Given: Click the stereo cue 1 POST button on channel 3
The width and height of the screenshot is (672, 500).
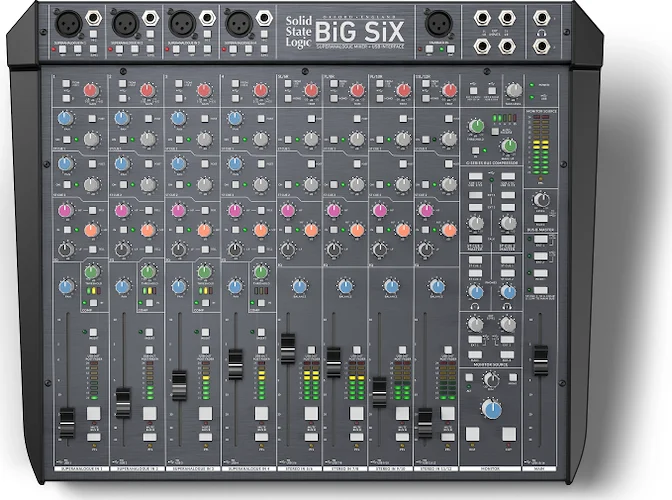Looking at the screenshot, I should (x=205, y=118).
